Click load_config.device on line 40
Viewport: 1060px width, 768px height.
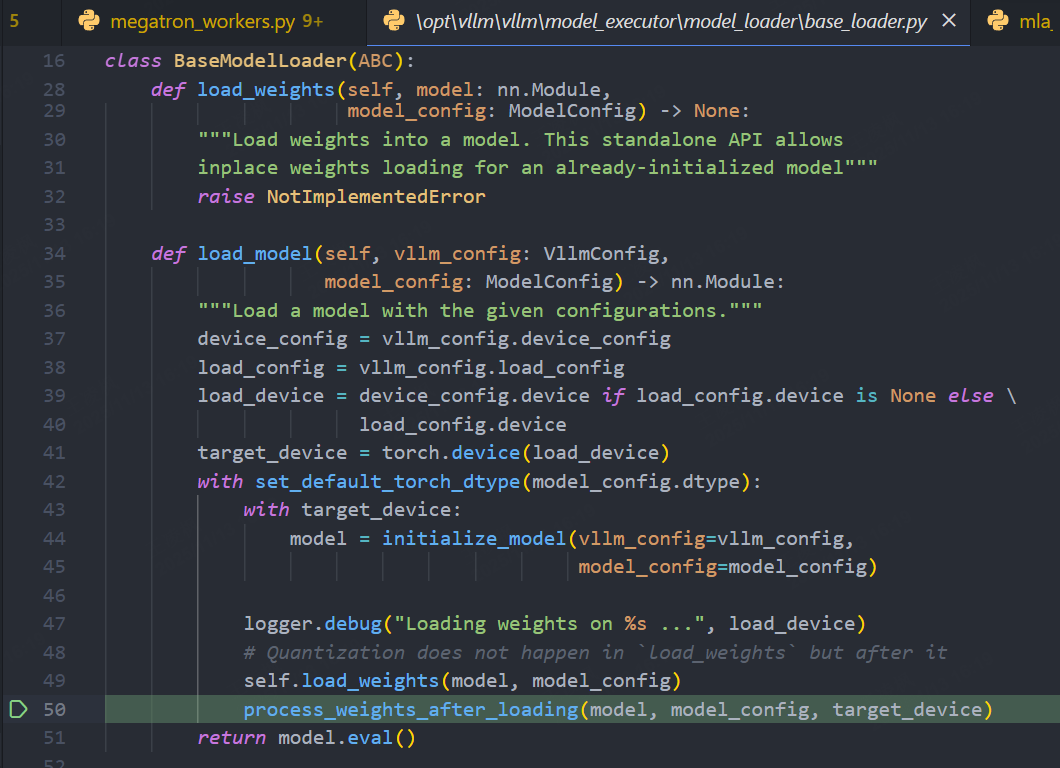pyautogui.click(x=462, y=425)
